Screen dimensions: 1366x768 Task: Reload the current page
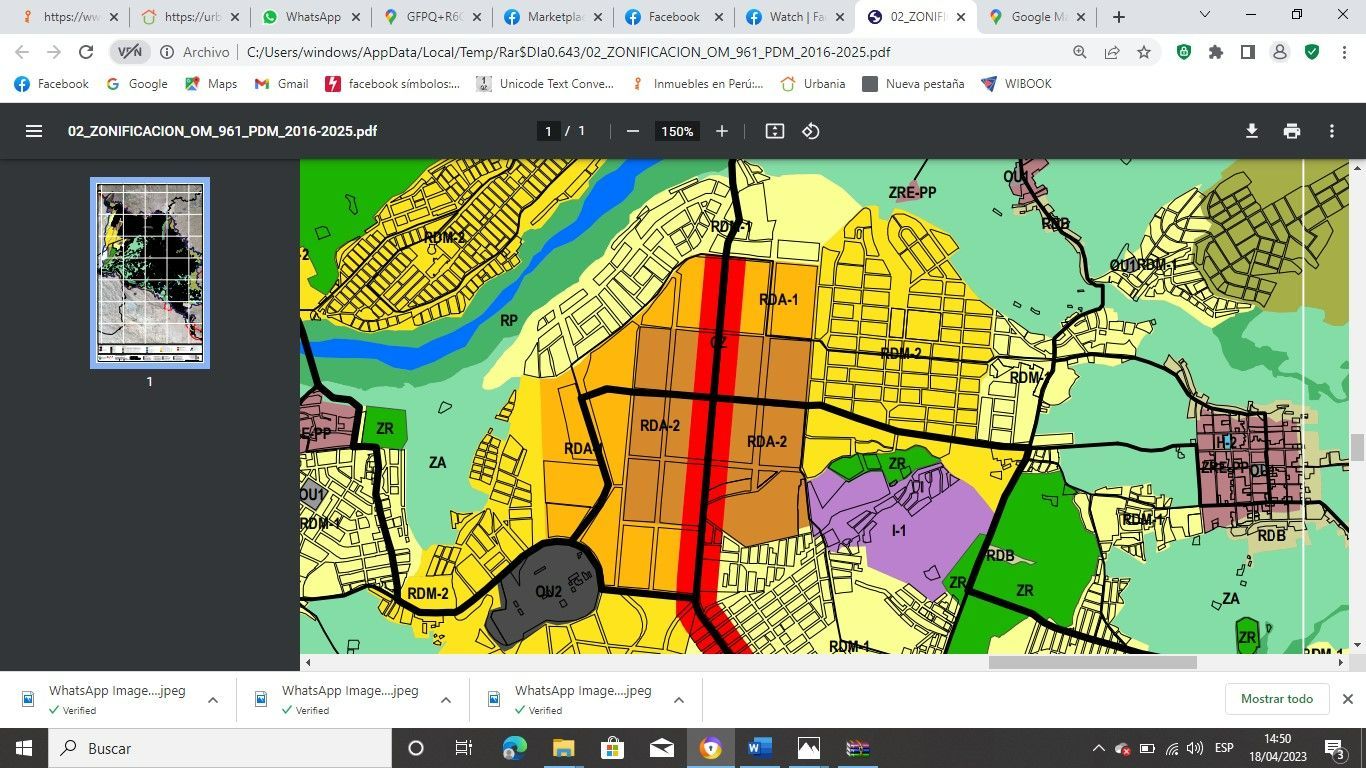(x=86, y=52)
